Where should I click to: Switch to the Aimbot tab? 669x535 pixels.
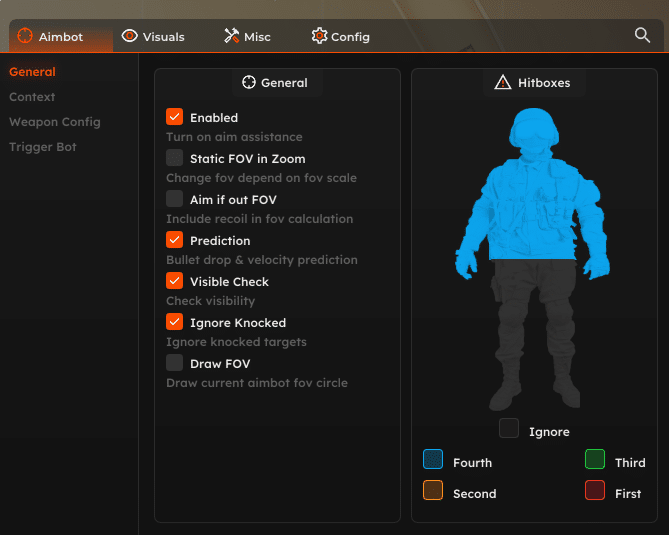point(61,37)
